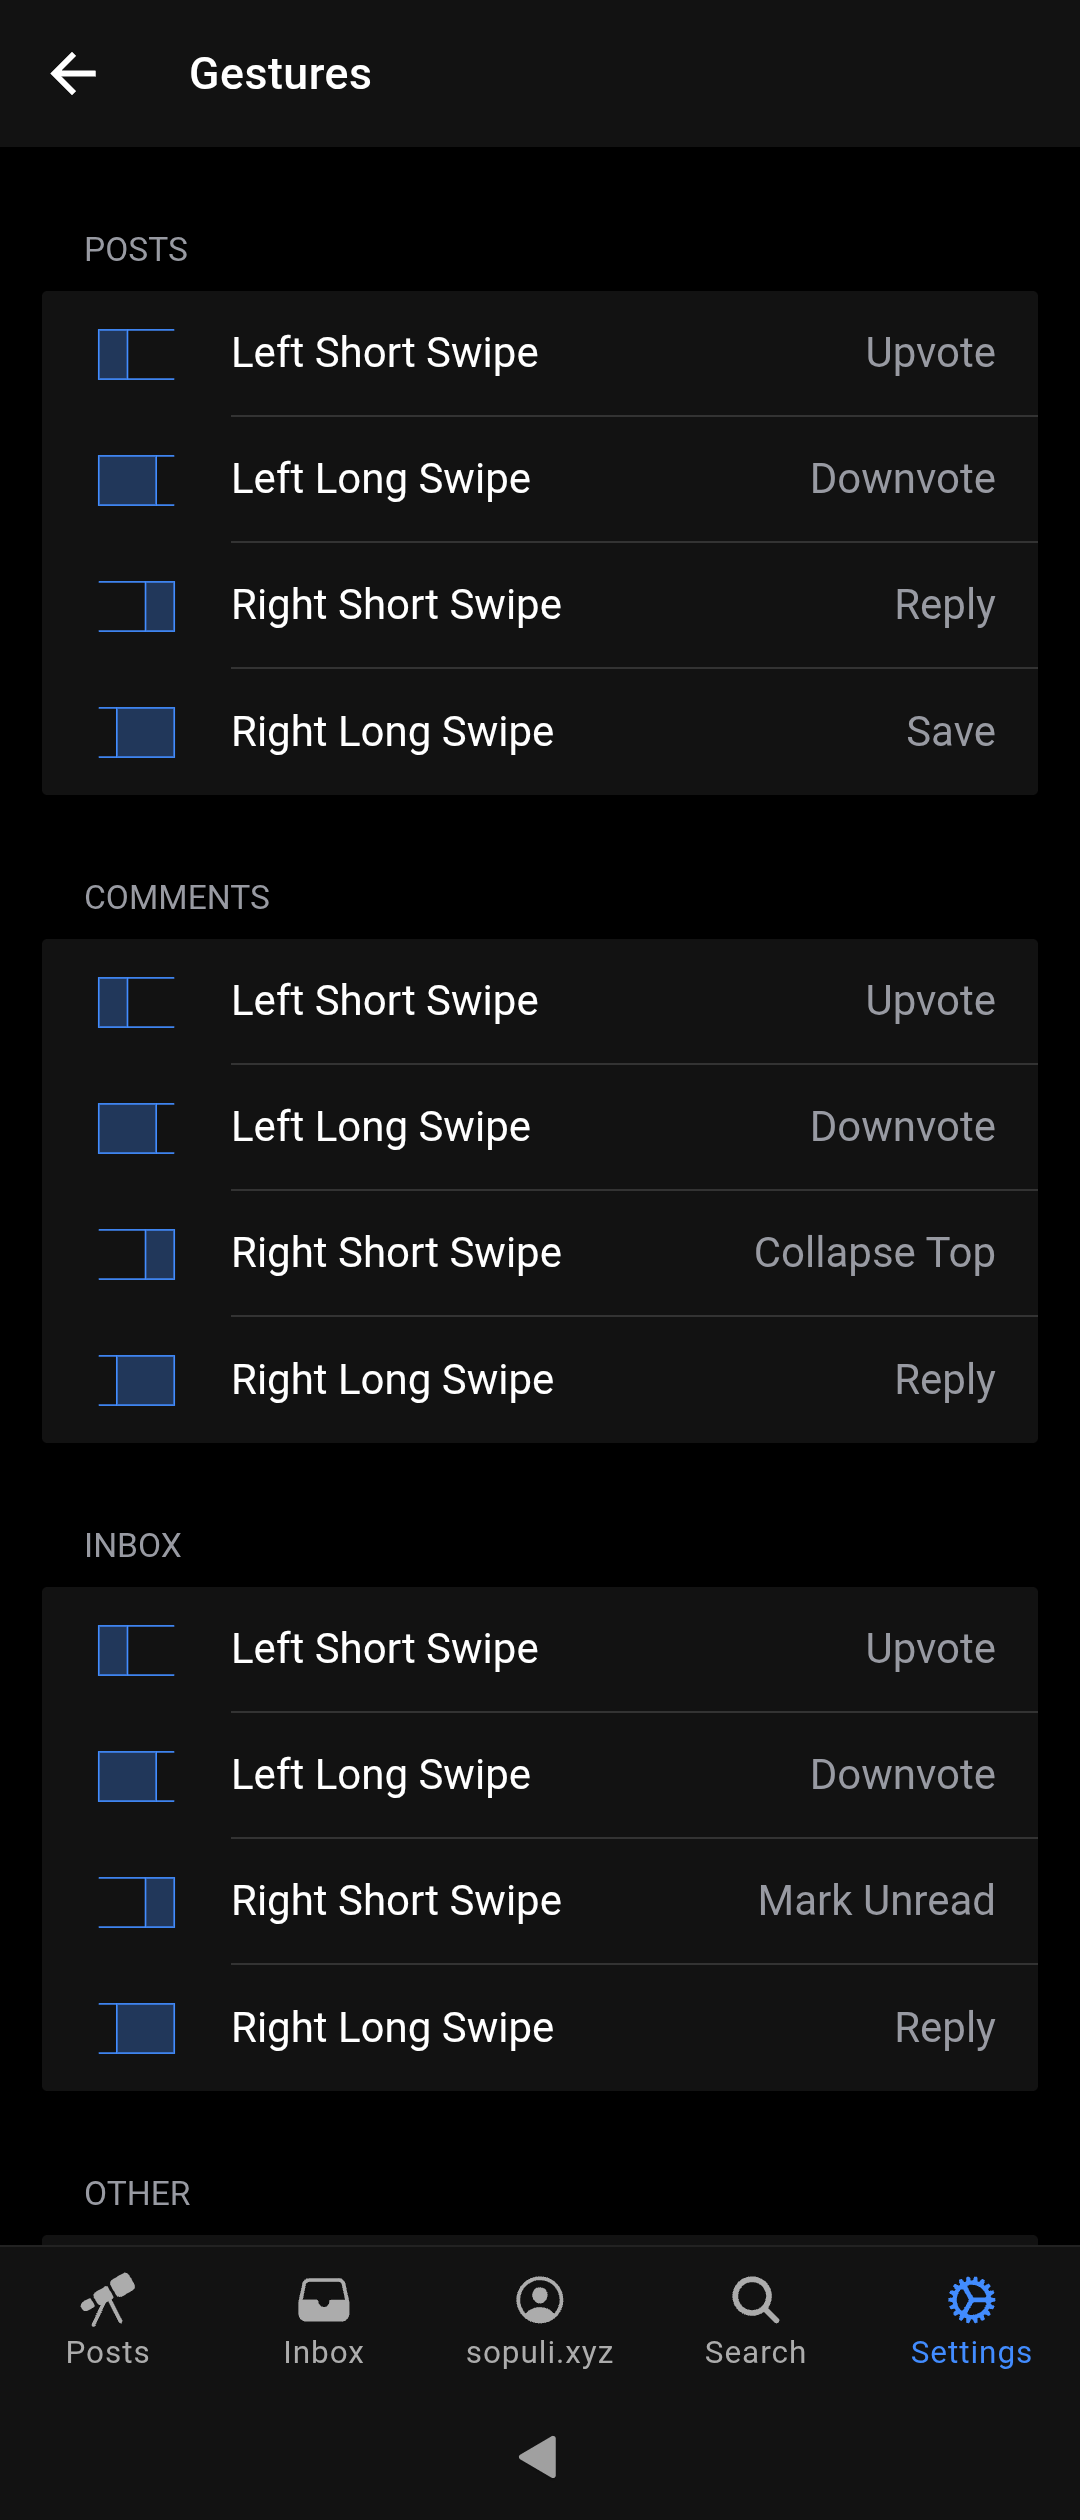Change Posts Right Long Swipe Save action
Screen dimensions: 1080x2520
point(950,732)
